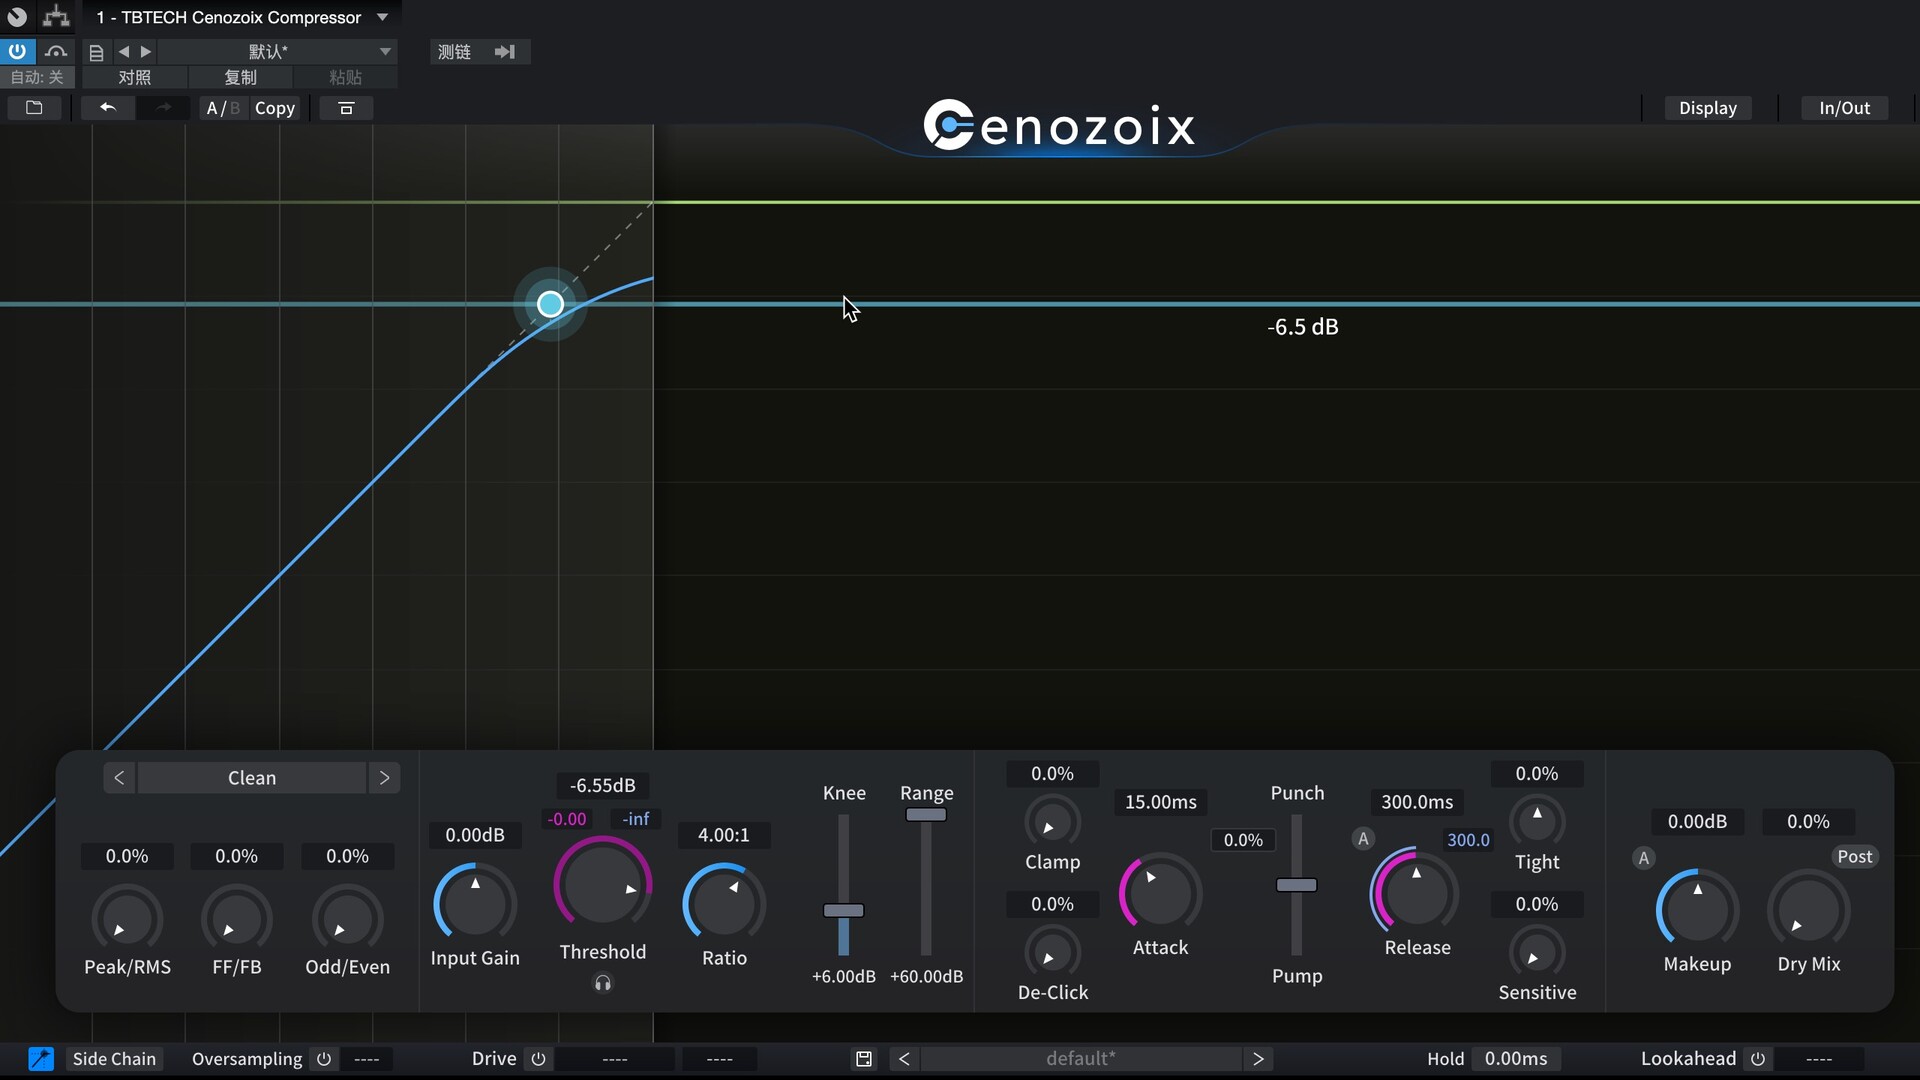Open the first Drive type dropdown

(615, 1059)
